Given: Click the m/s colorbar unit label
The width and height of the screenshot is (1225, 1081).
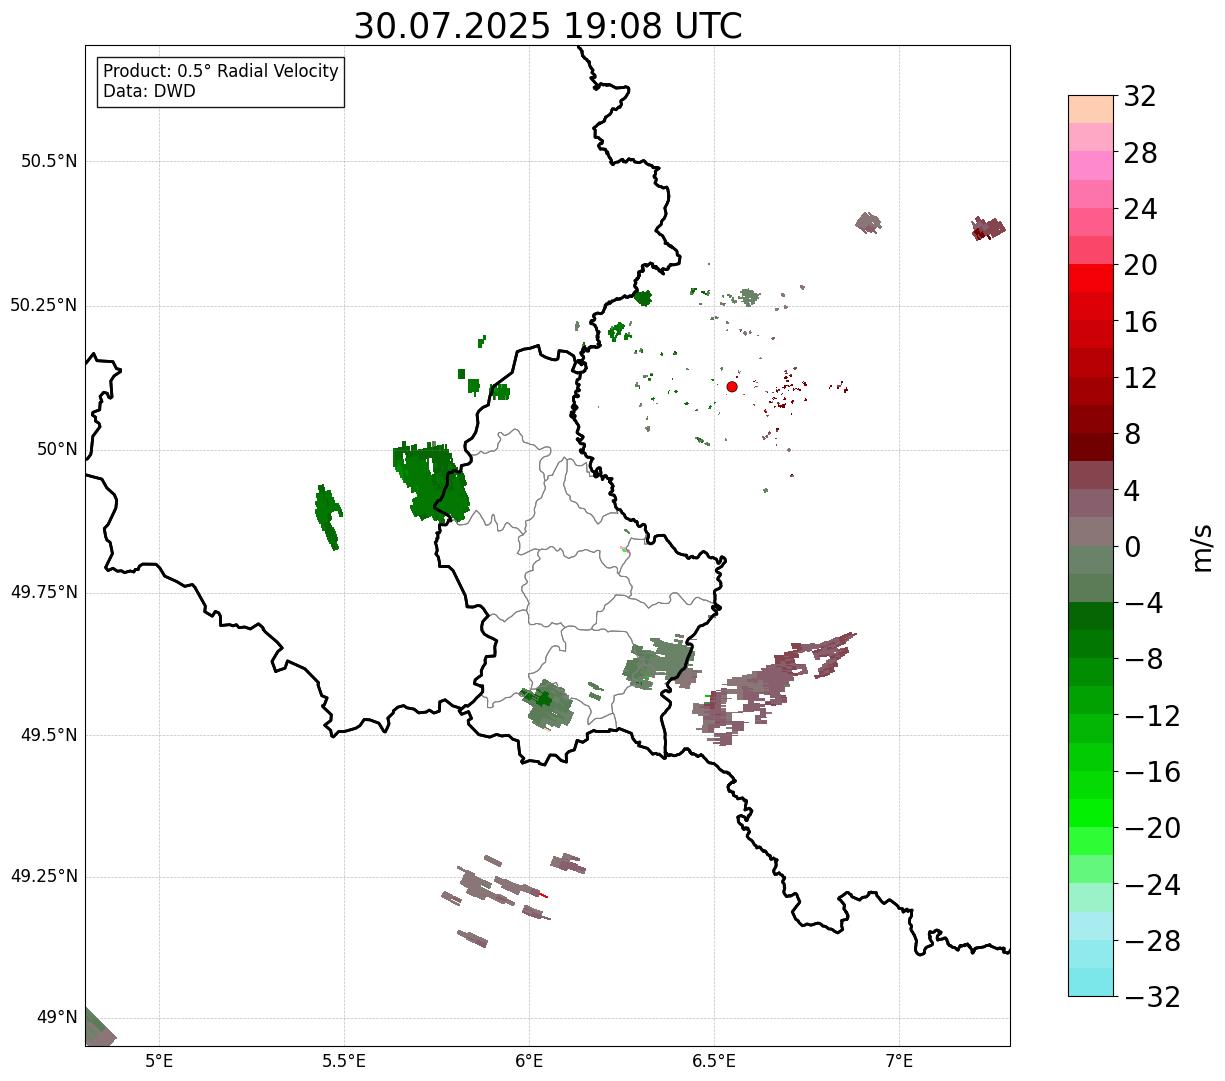Looking at the screenshot, I should [1202, 547].
